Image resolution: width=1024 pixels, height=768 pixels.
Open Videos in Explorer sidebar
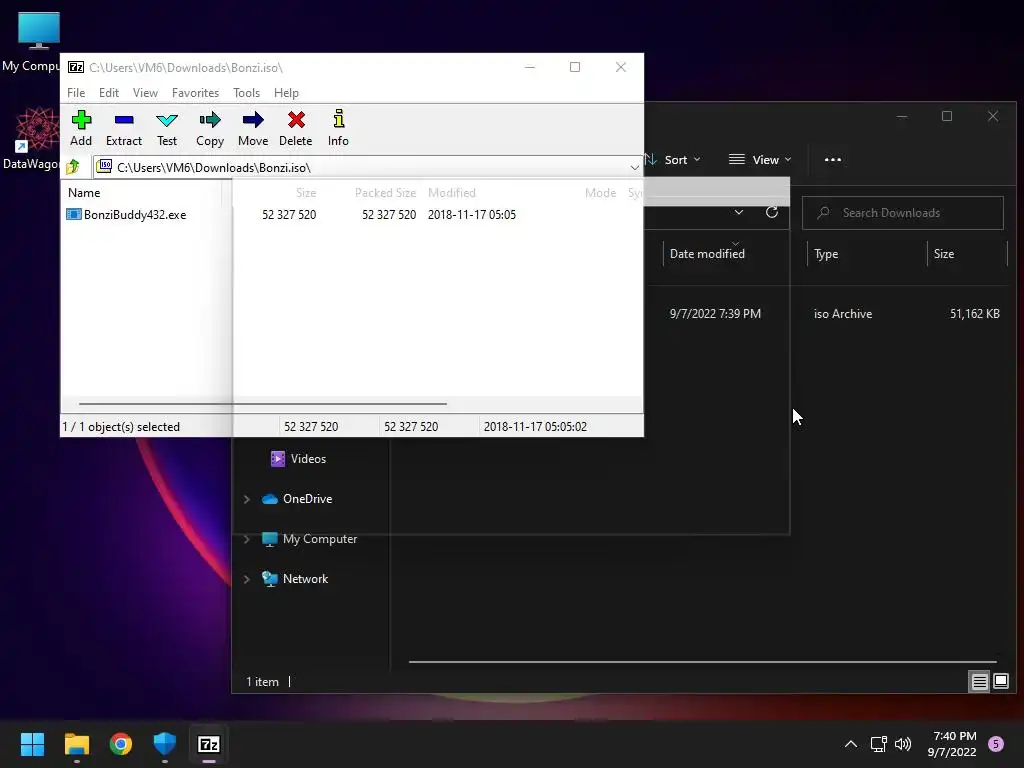click(298, 459)
